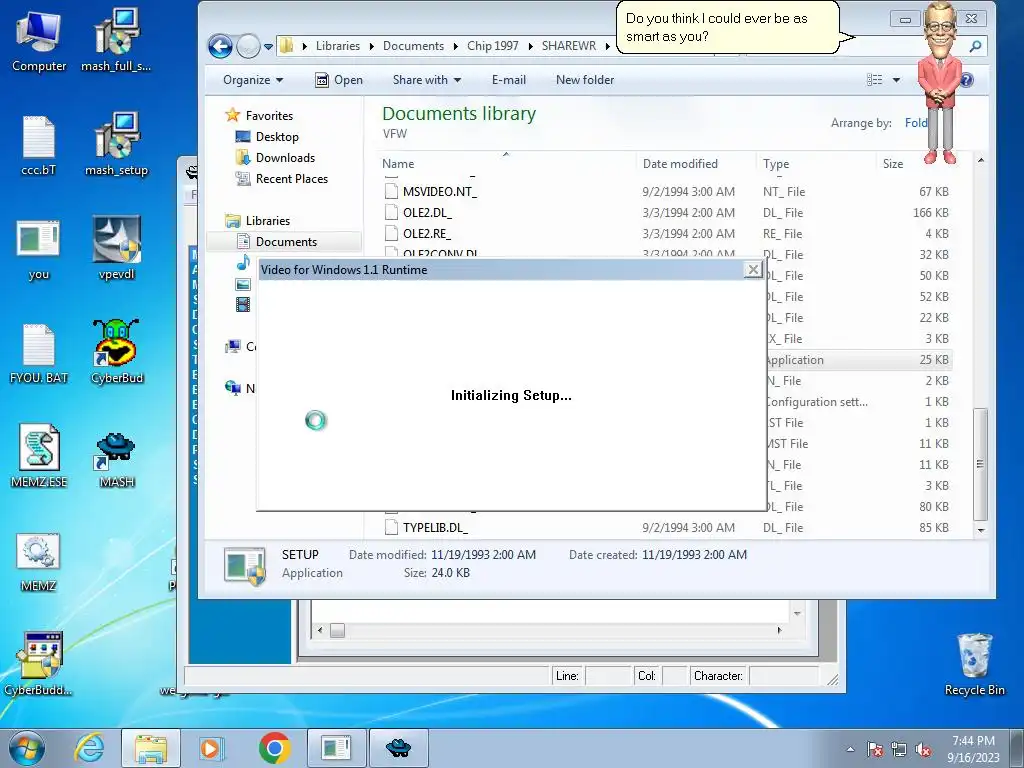Launch Google Chrome from taskbar

[x=274, y=748]
